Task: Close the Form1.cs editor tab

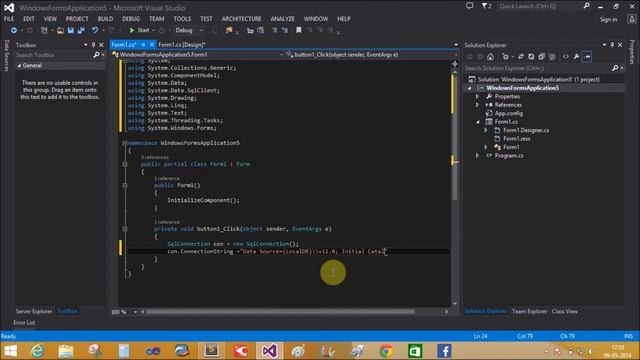Action: coord(152,44)
